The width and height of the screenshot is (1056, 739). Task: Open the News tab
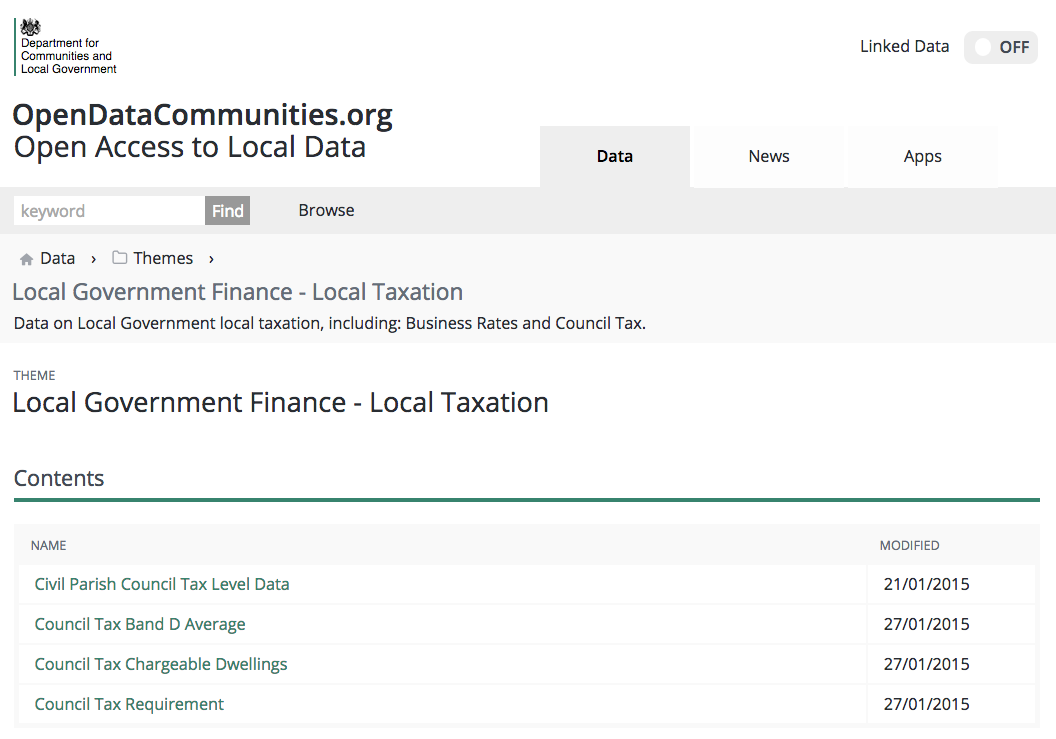click(x=768, y=156)
